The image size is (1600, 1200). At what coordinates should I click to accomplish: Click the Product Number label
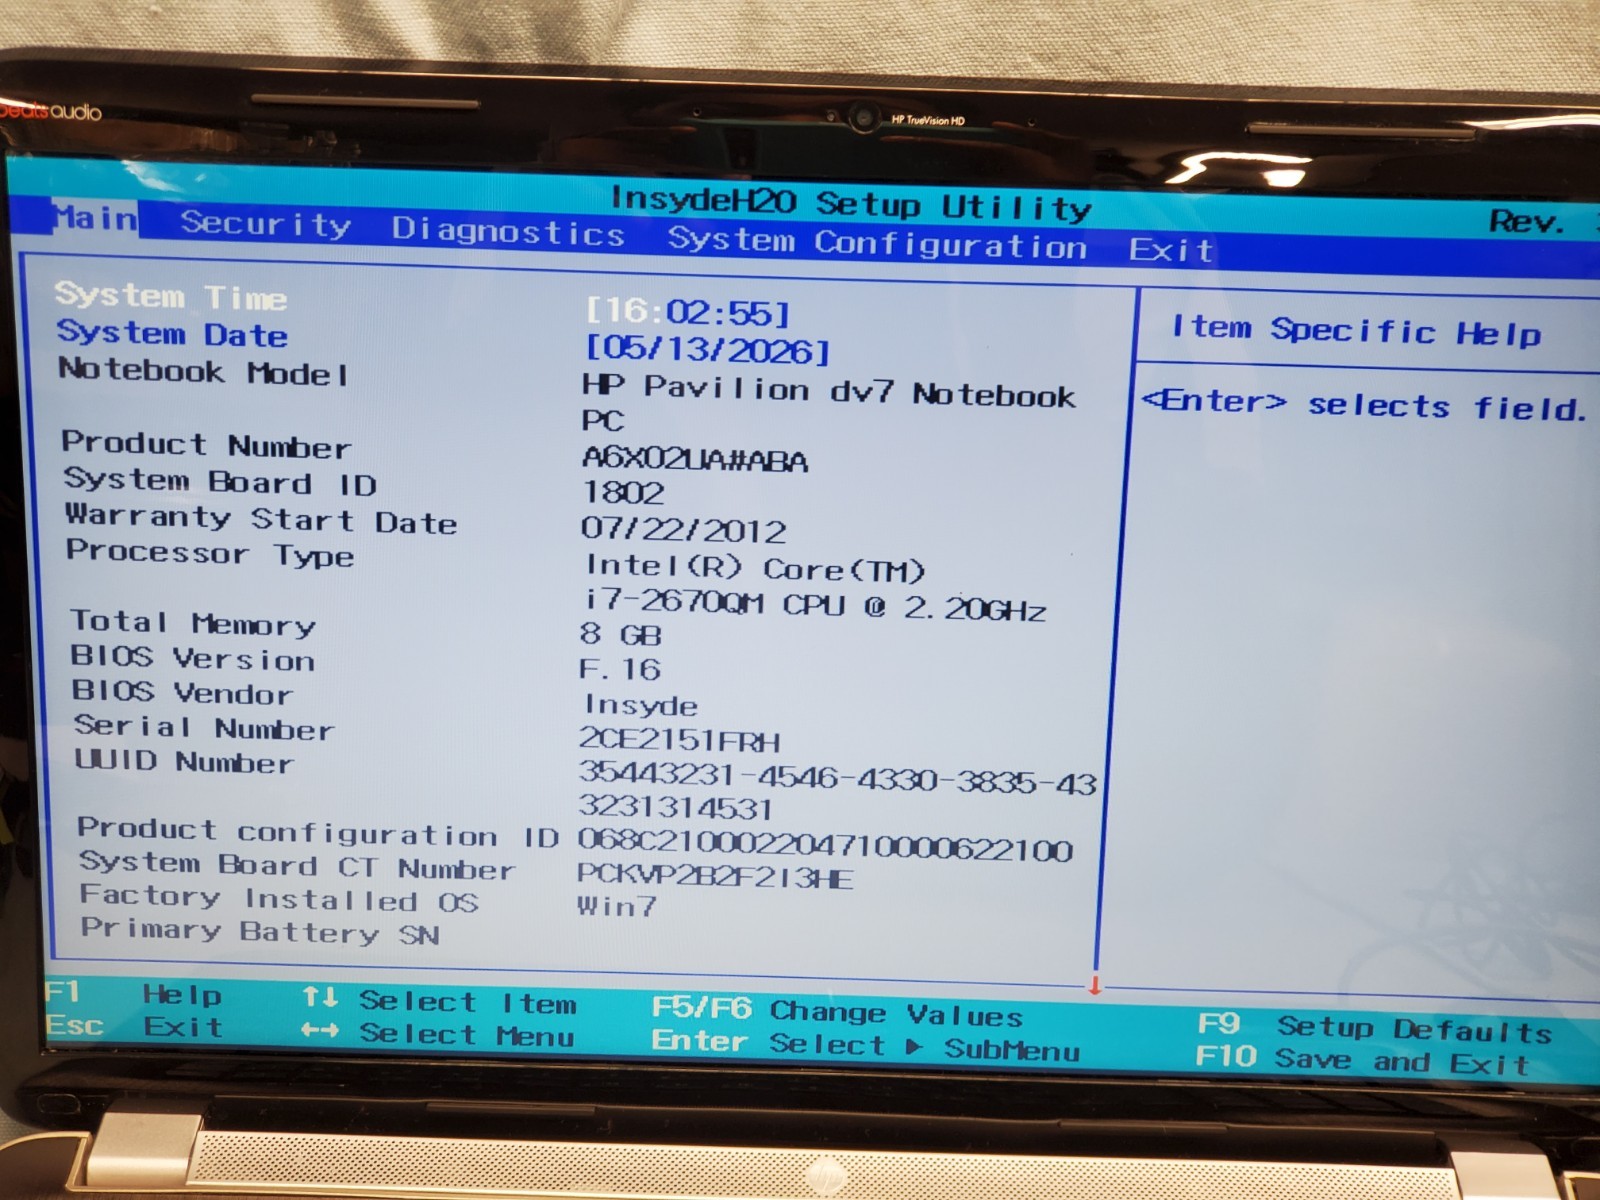206,444
